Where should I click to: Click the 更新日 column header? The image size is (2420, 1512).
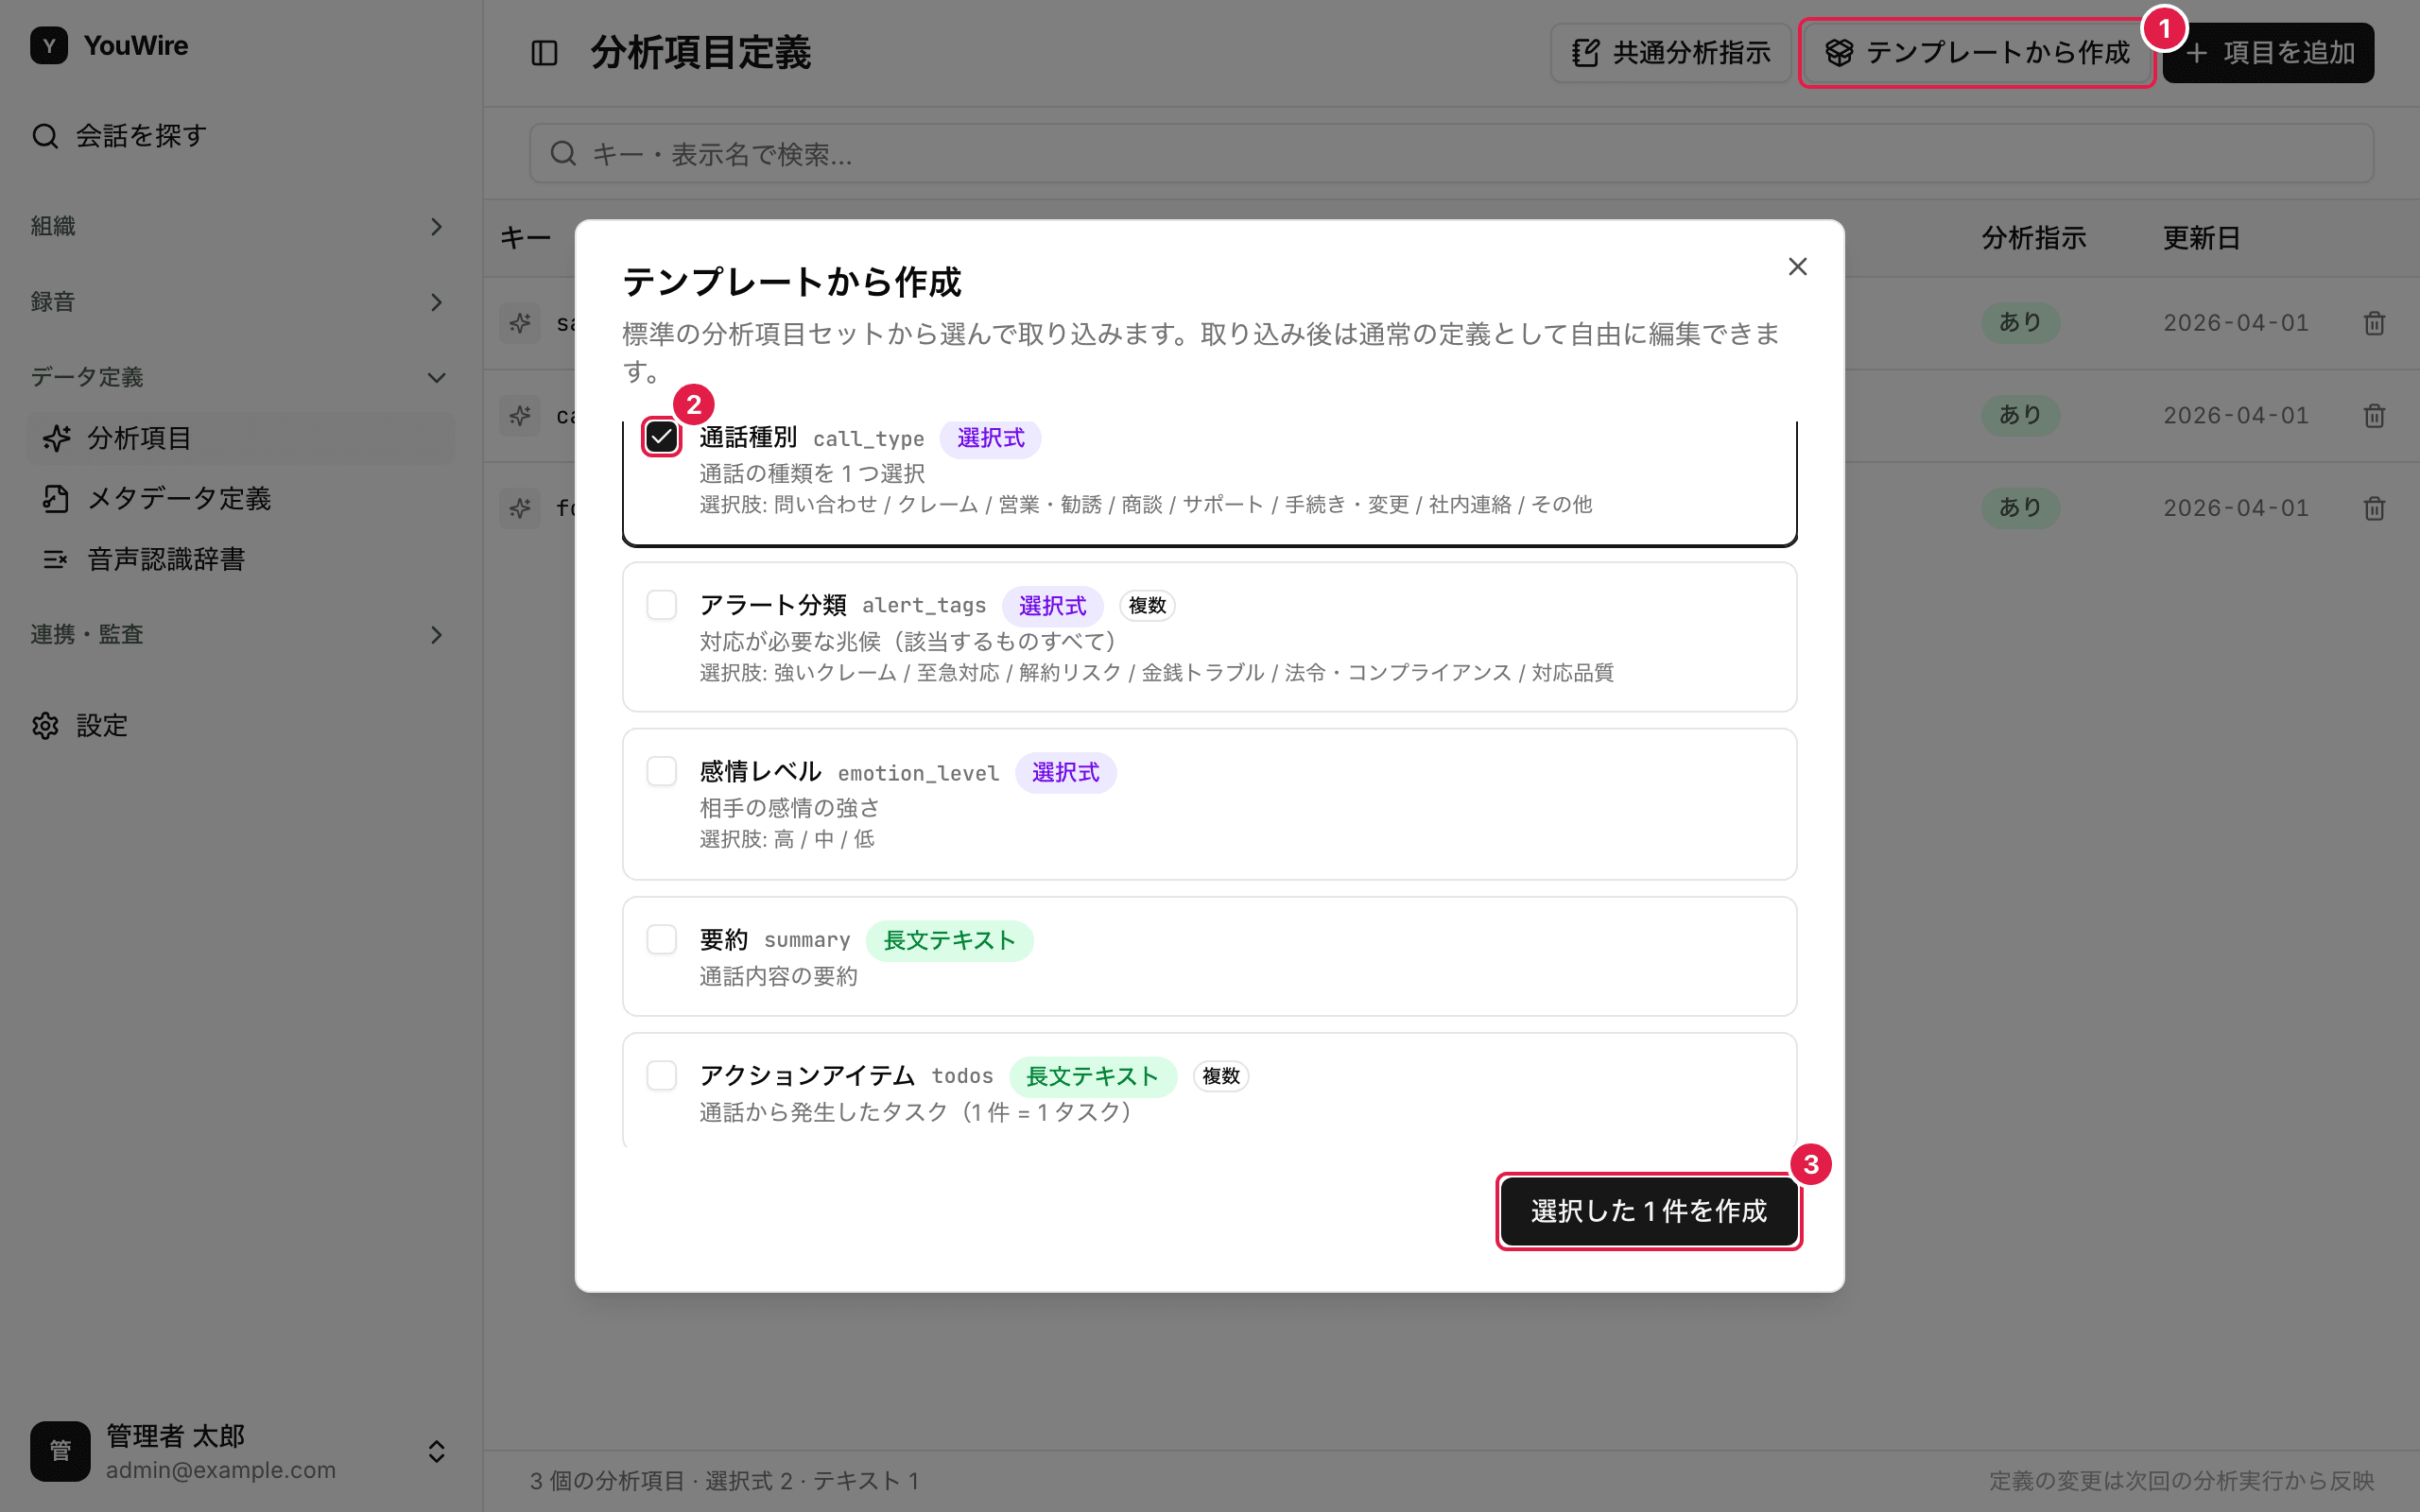coord(2201,238)
